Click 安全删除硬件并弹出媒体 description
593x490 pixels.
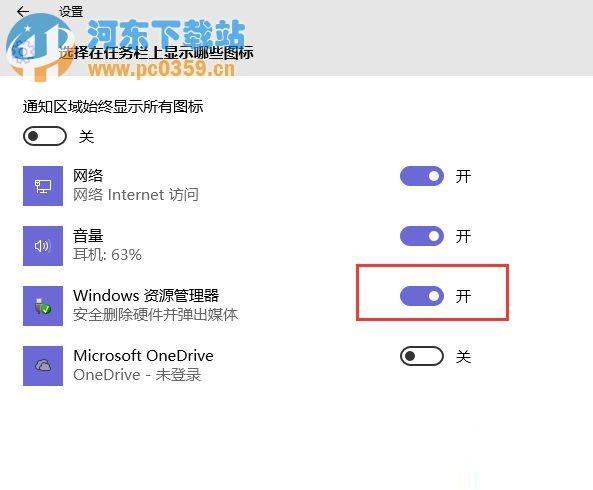155,315
